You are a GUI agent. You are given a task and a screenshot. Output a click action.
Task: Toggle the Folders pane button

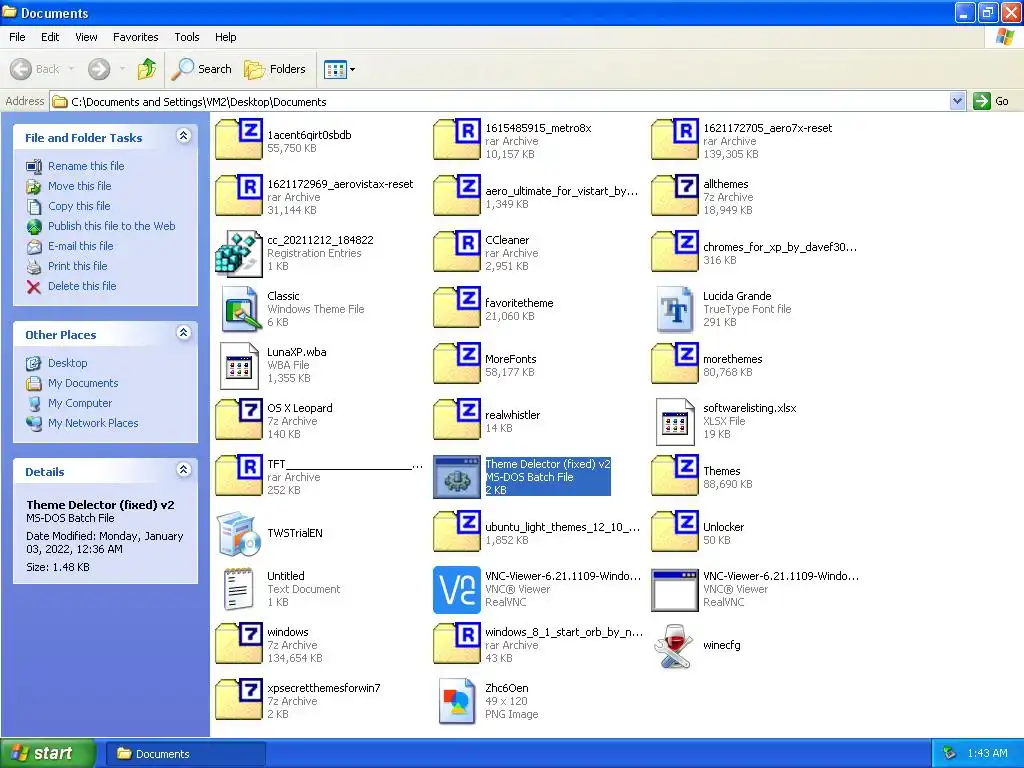(275, 69)
